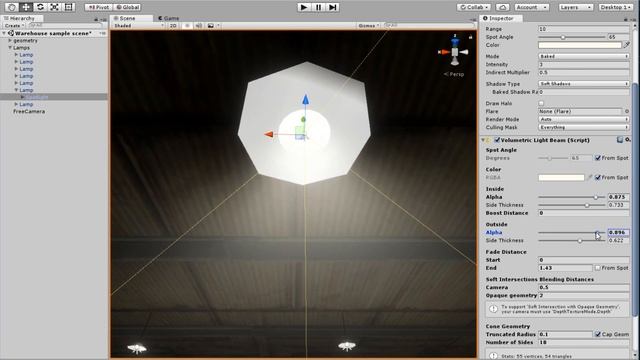The width and height of the screenshot is (640, 360).
Task: Toggle the Inspector panel lock icon
Action: [625, 19]
